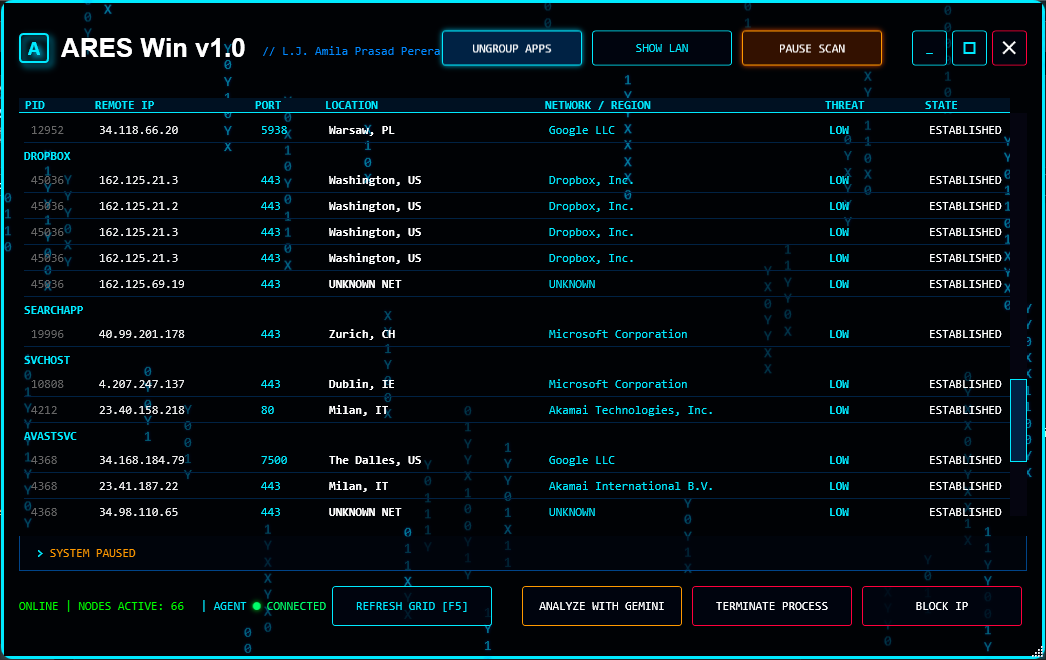Viewport: 1046px width, 660px height.
Task: Click the Pause Scan button
Action: (x=812, y=48)
